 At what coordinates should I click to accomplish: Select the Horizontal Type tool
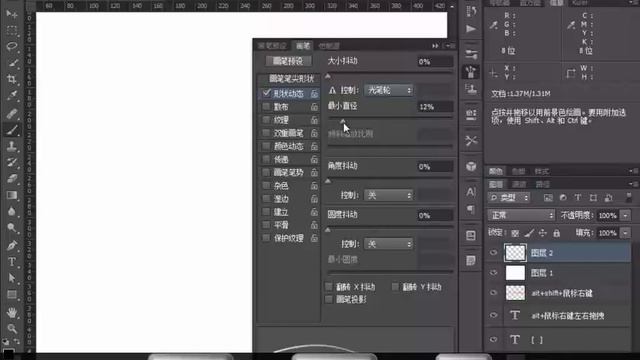coord(12,262)
